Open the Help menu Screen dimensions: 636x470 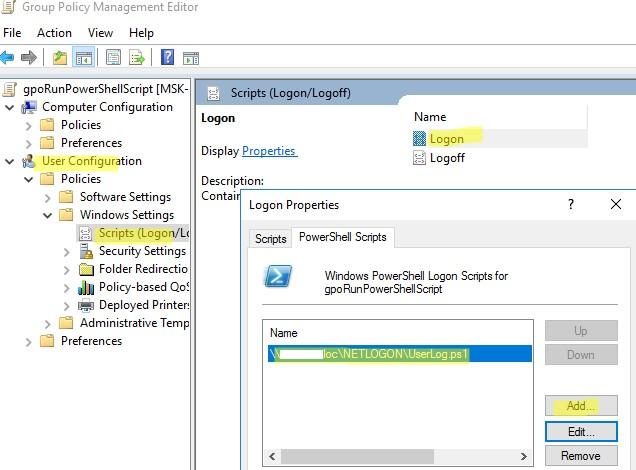tap(141, 33)
